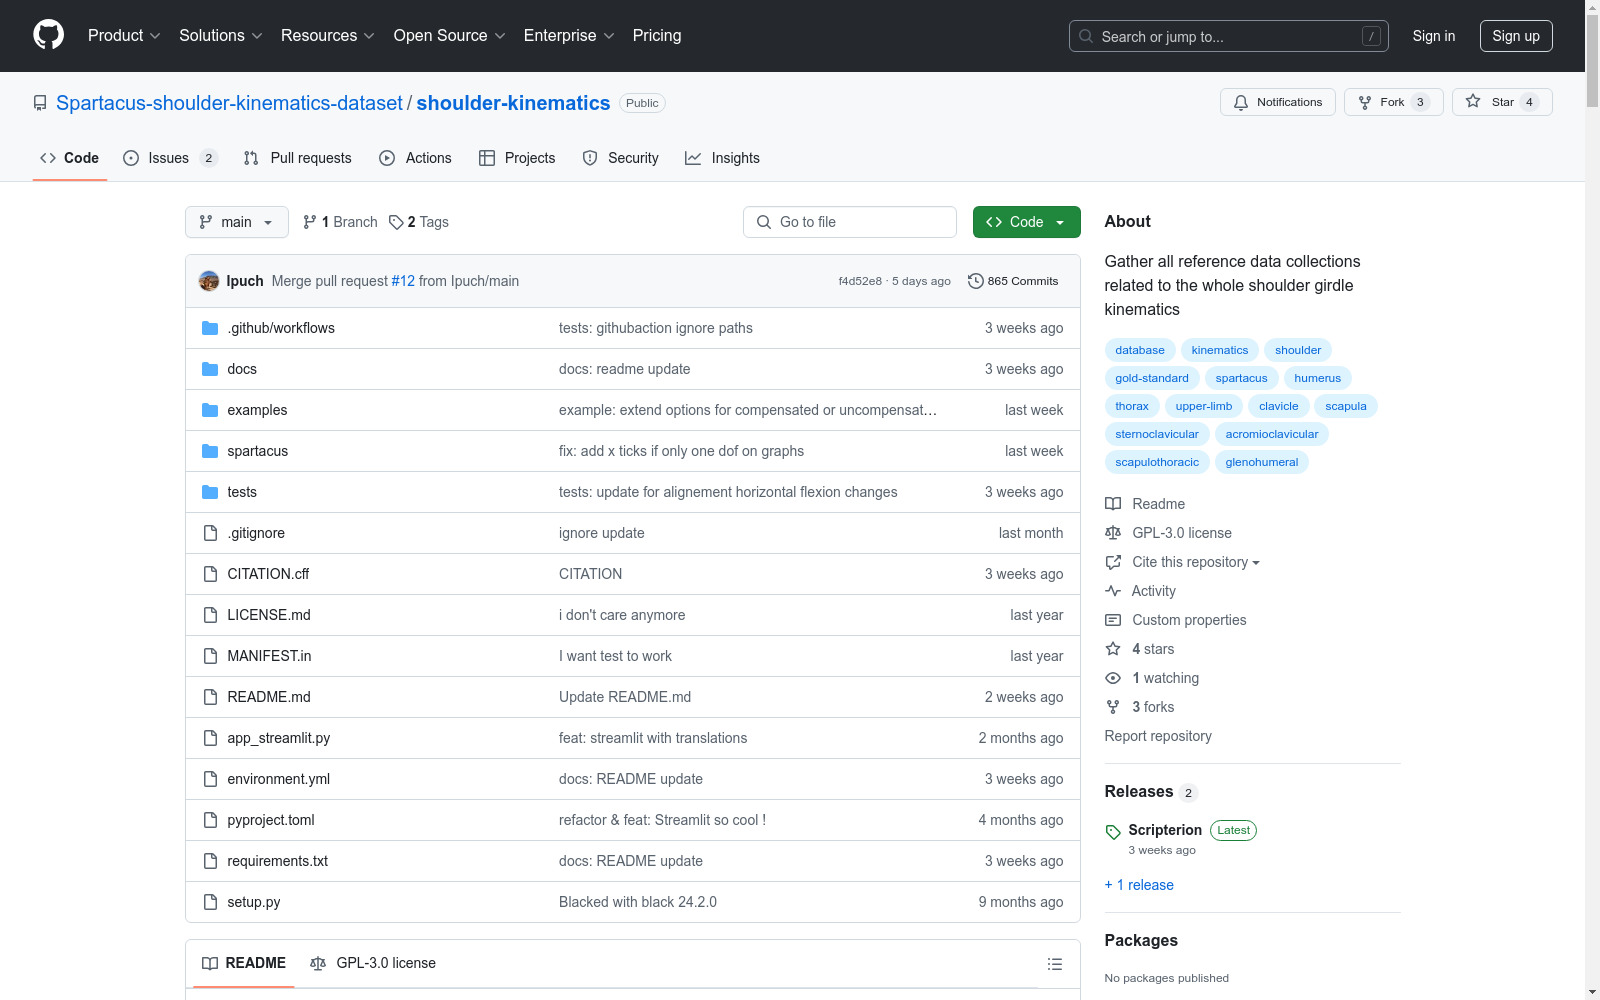Open pull request #12 link
The height and width of the screenshot is (1000, 1600).
pyautogui.click(x=403, y=281)
